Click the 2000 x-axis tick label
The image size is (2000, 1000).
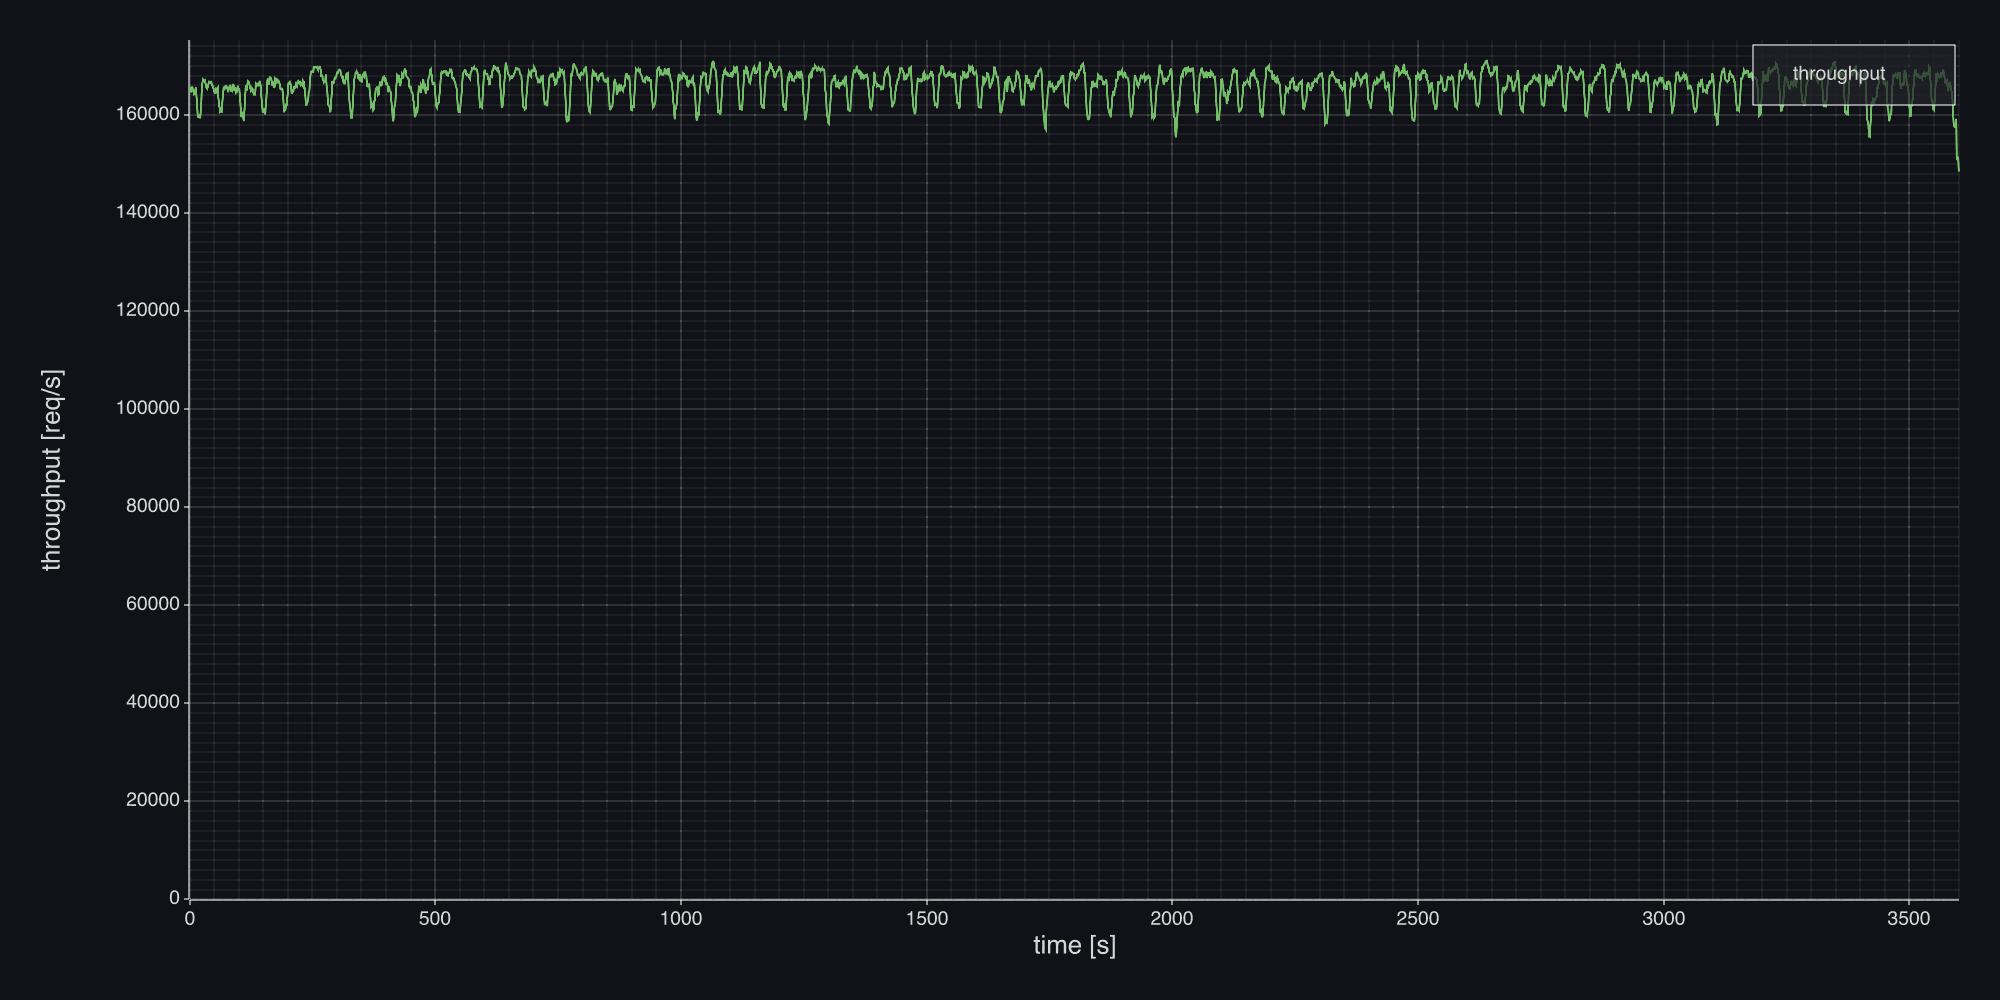click(x=1172, y=919)
